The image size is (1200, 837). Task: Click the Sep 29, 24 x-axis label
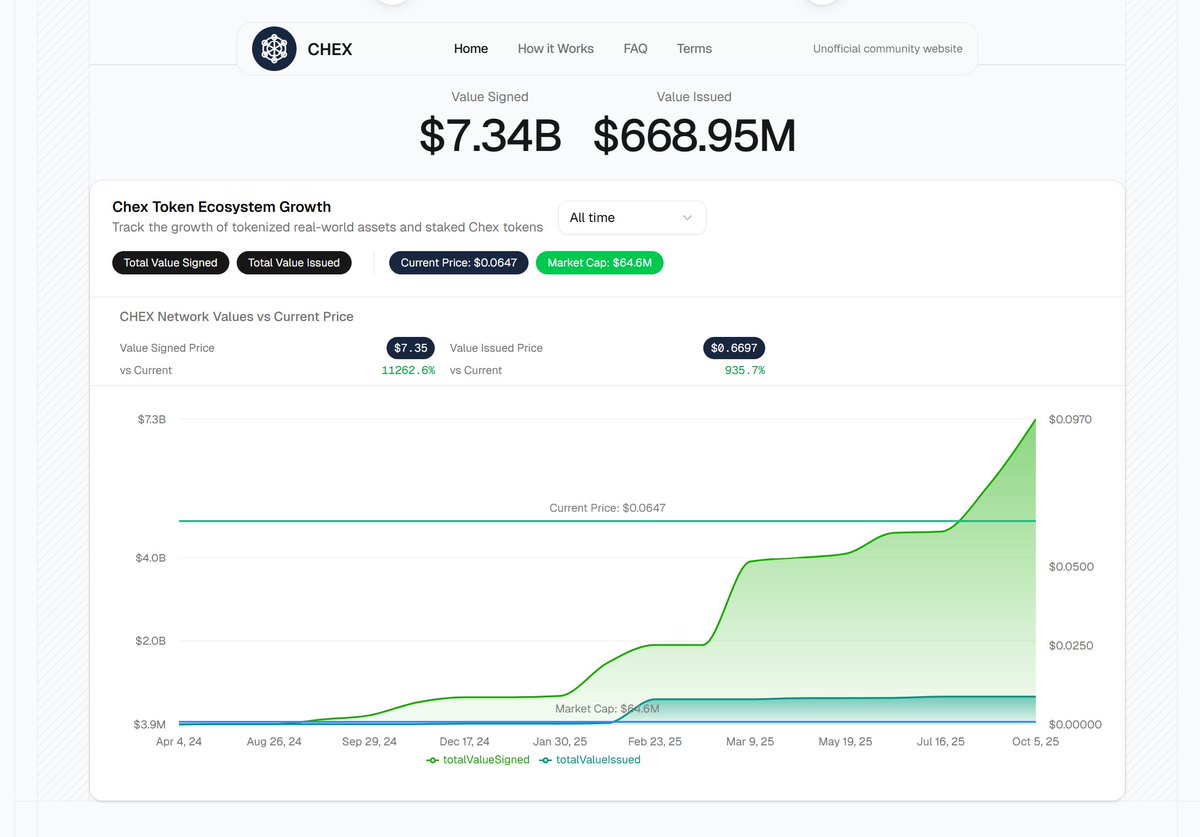[369, 742]
